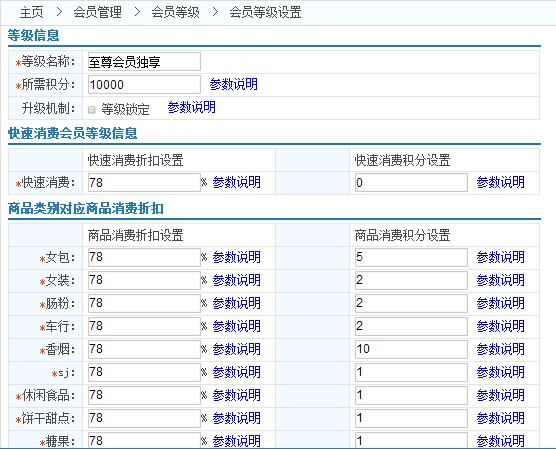The height and width of the screenshot is (449, 556).
Task: Open 参数说明 for 饼干甜点 points
Action: pyautogui.click(x=501, y=418)
